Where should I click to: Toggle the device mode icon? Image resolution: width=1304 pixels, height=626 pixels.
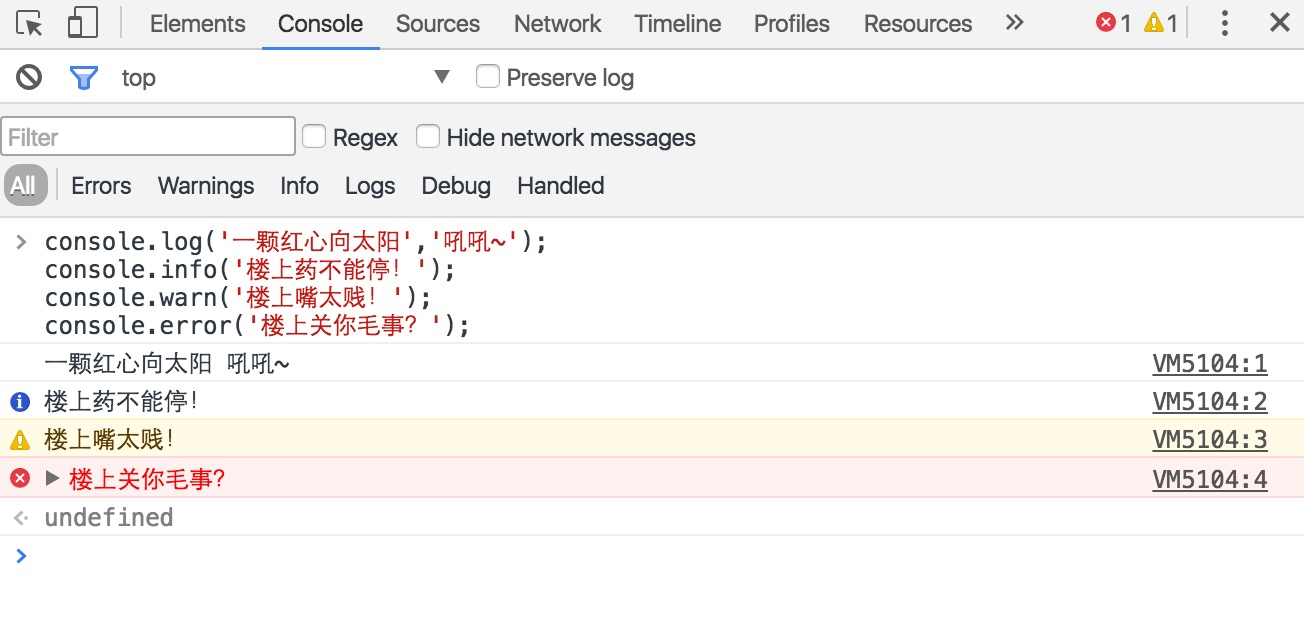point(82,23)
